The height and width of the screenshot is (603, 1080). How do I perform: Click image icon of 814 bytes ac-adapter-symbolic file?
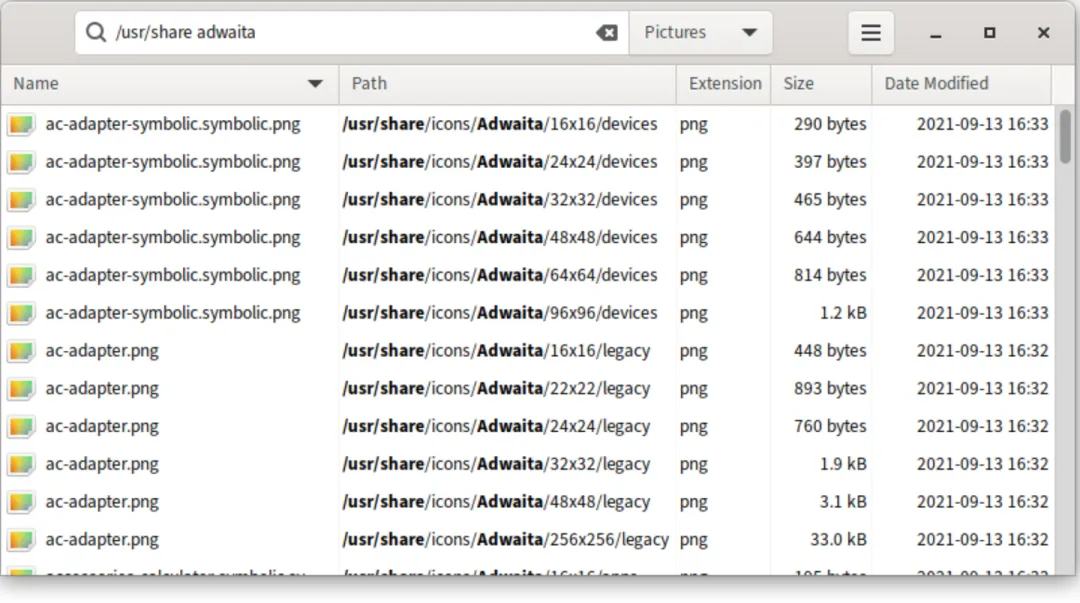coord(21,276)
